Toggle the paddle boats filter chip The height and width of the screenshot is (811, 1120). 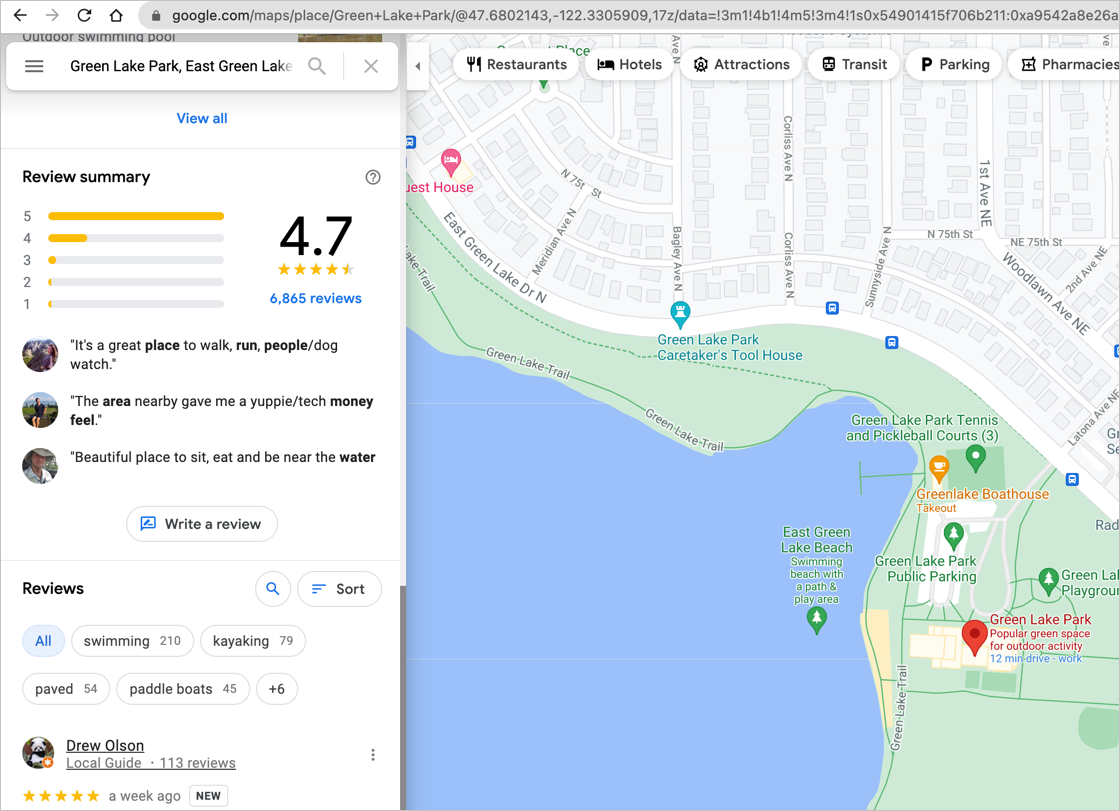tap(183, 689)
